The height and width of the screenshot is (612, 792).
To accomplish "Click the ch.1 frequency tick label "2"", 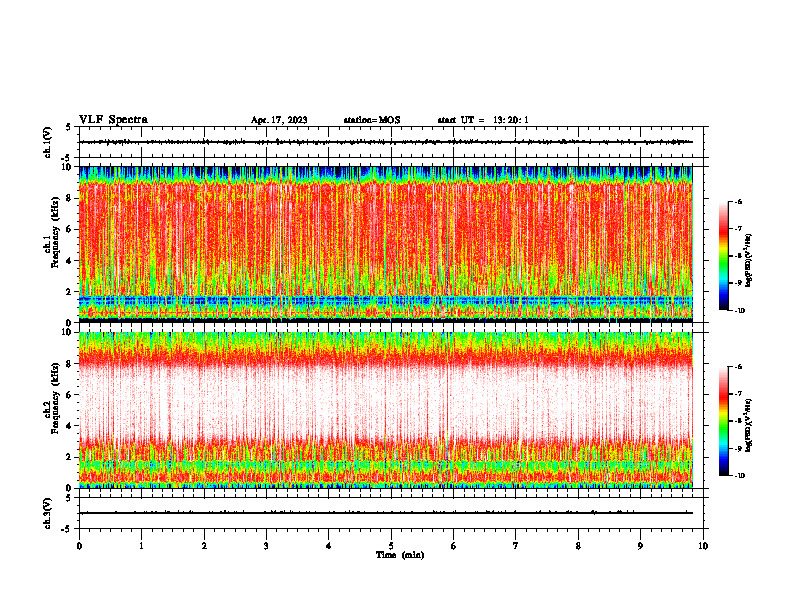I will pyautogui.click(x=70, y=291).
